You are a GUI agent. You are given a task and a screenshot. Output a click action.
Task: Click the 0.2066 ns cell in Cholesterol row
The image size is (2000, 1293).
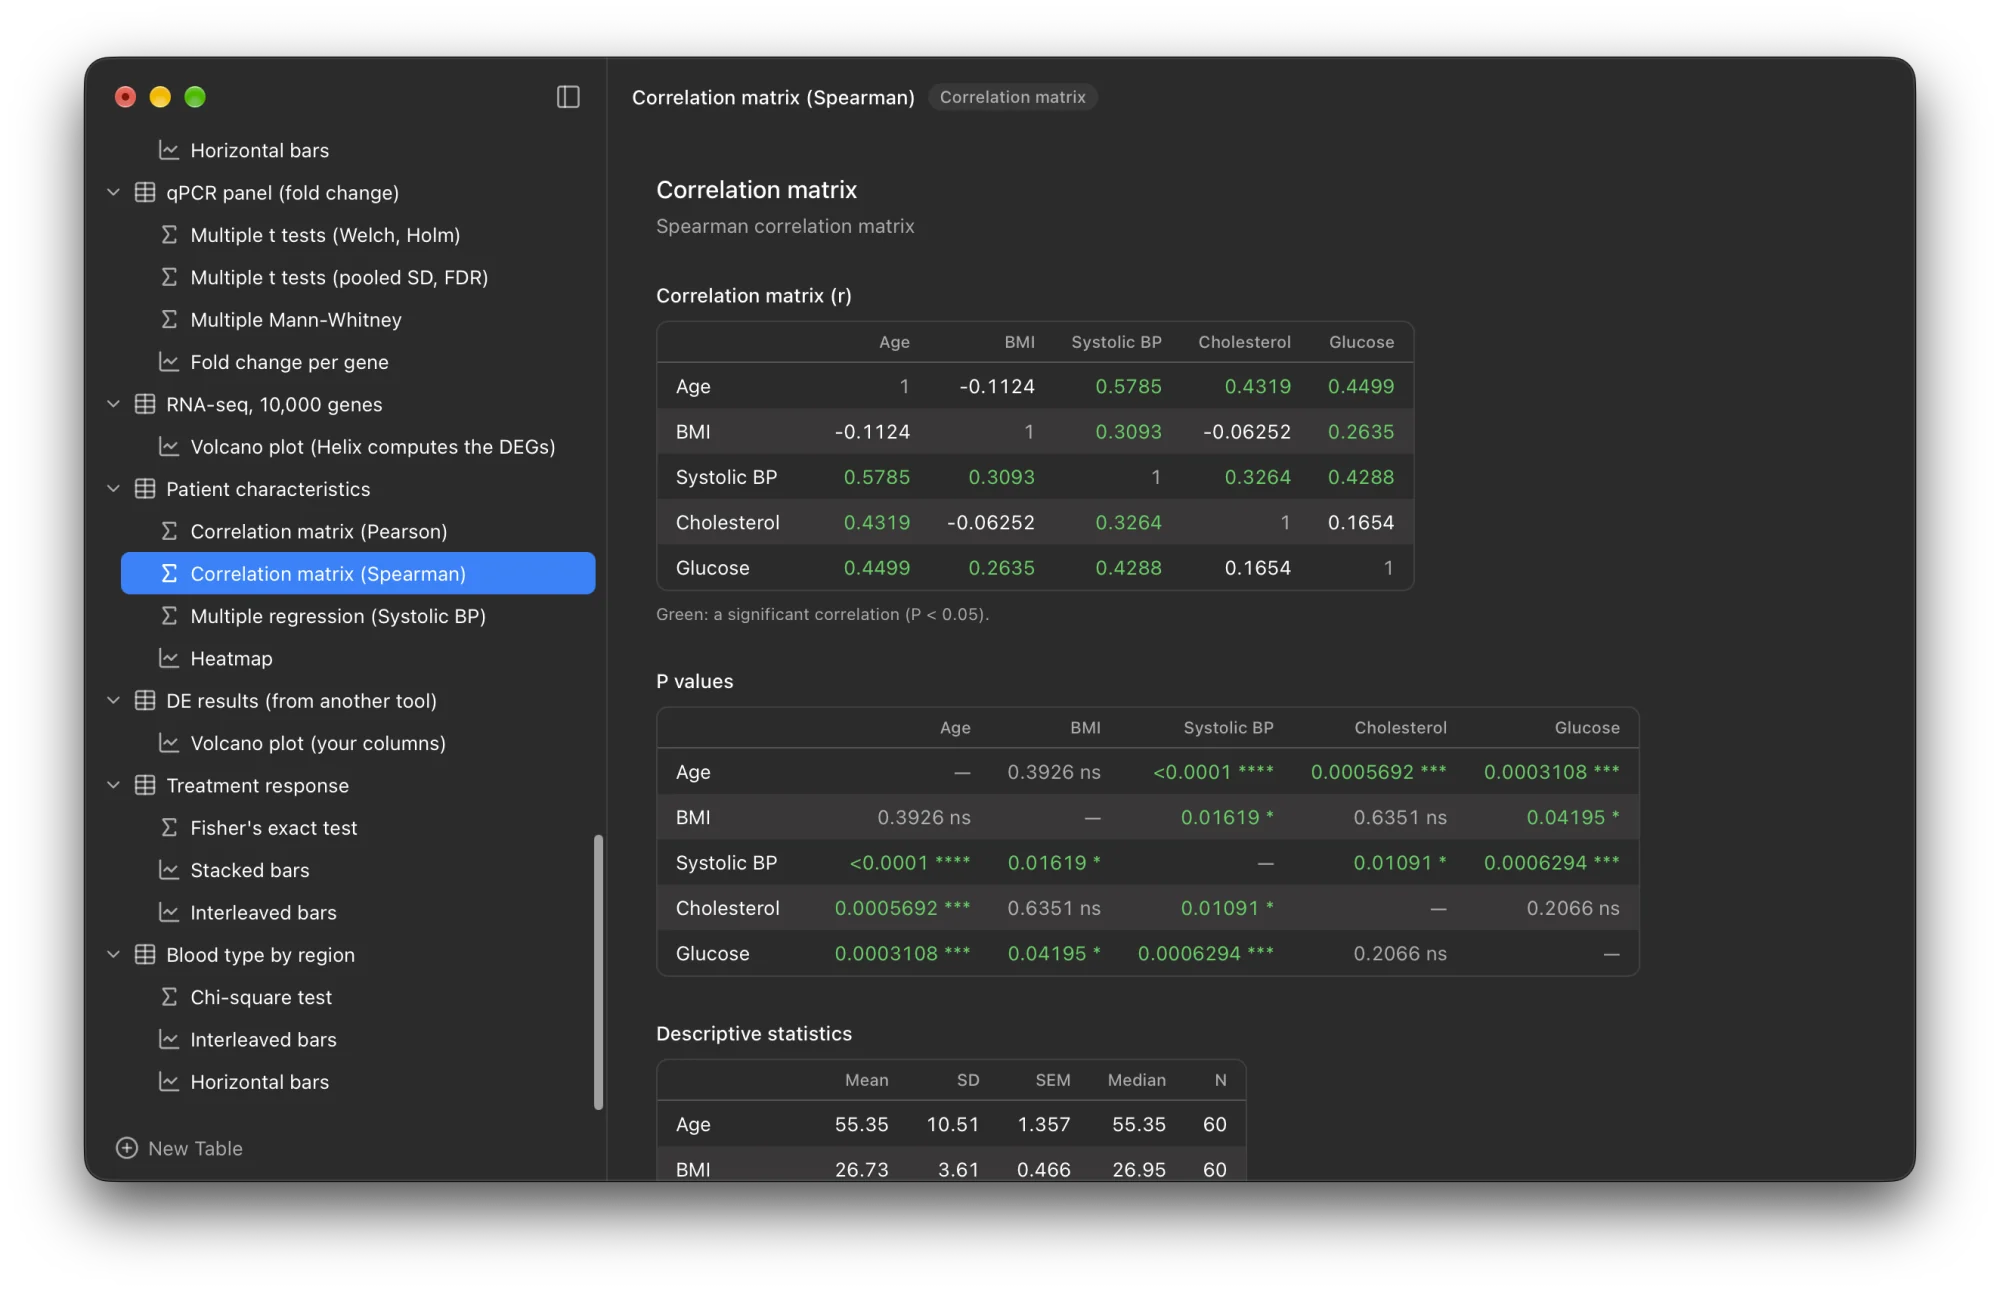(x=1572, y=908)
